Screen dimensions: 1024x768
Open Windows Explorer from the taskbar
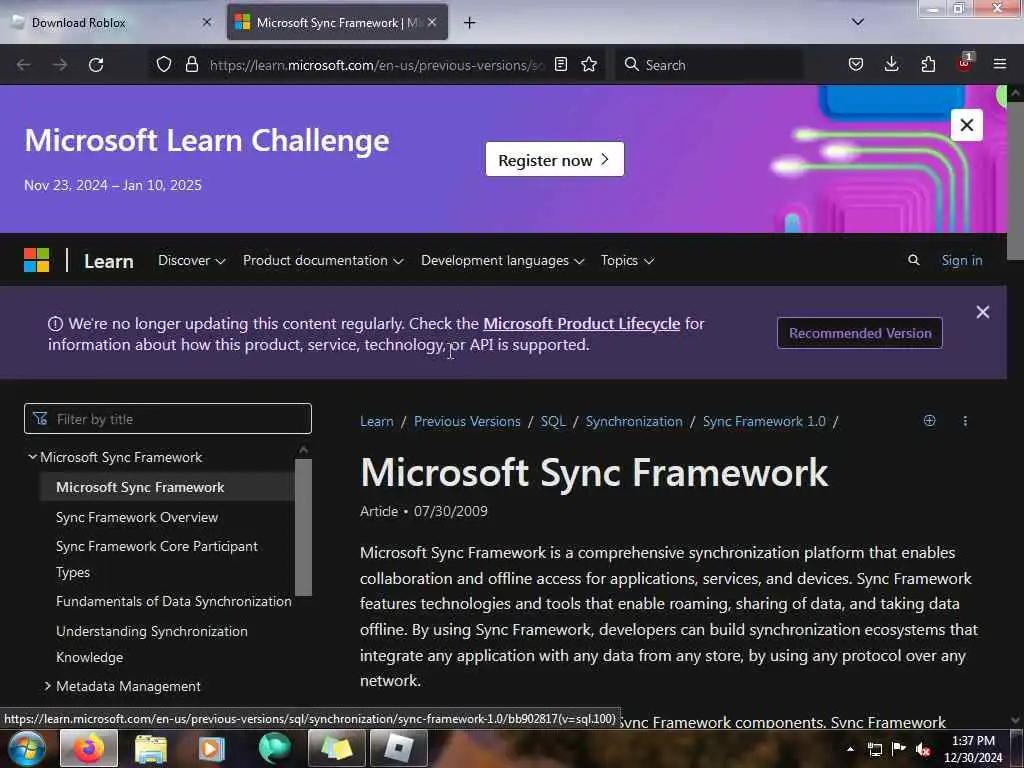(151, 749)
